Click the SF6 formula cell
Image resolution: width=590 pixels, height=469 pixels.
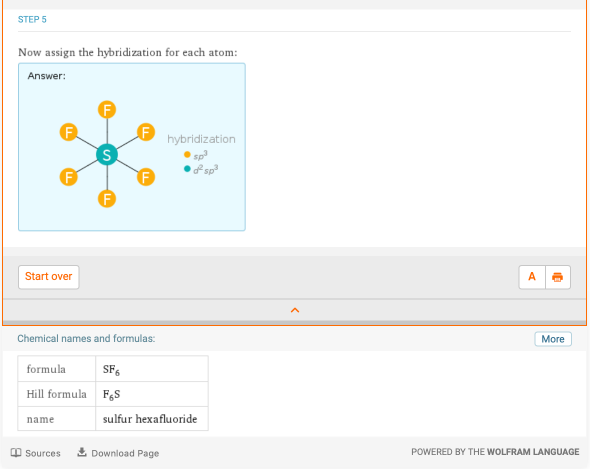(x=152, y=369)
